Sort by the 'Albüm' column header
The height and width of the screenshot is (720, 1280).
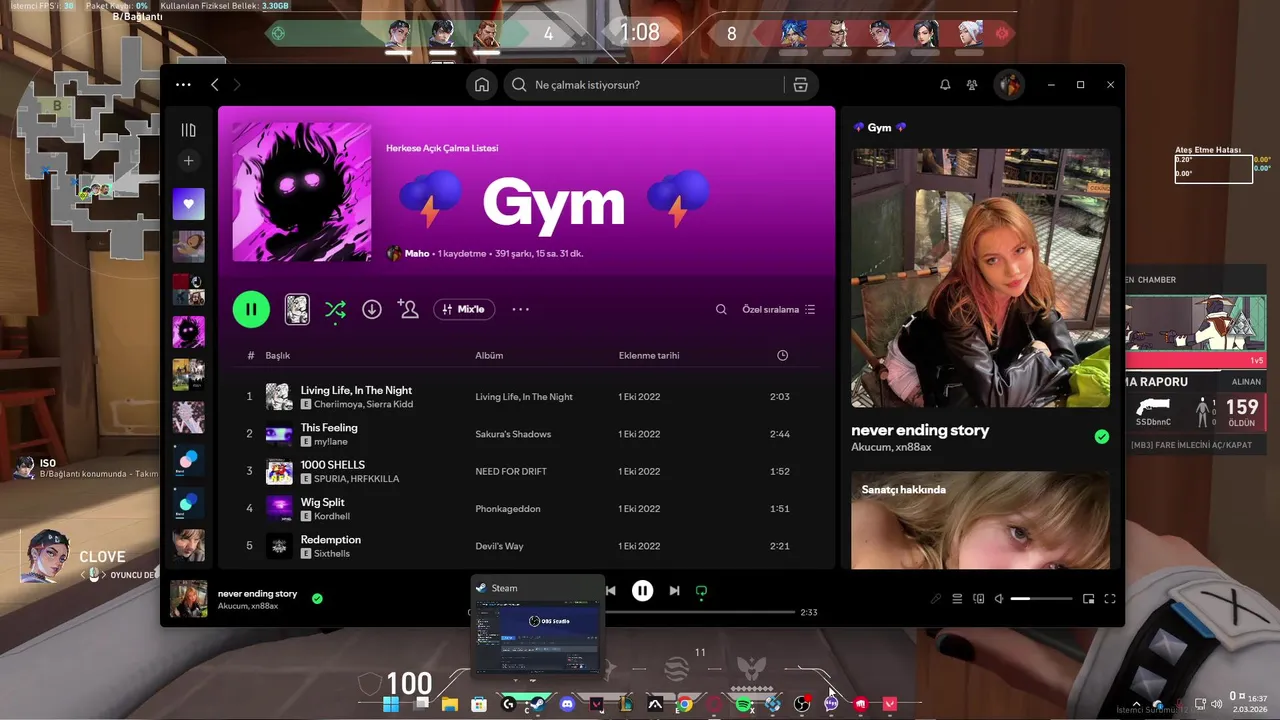click(x=489, y=355)
